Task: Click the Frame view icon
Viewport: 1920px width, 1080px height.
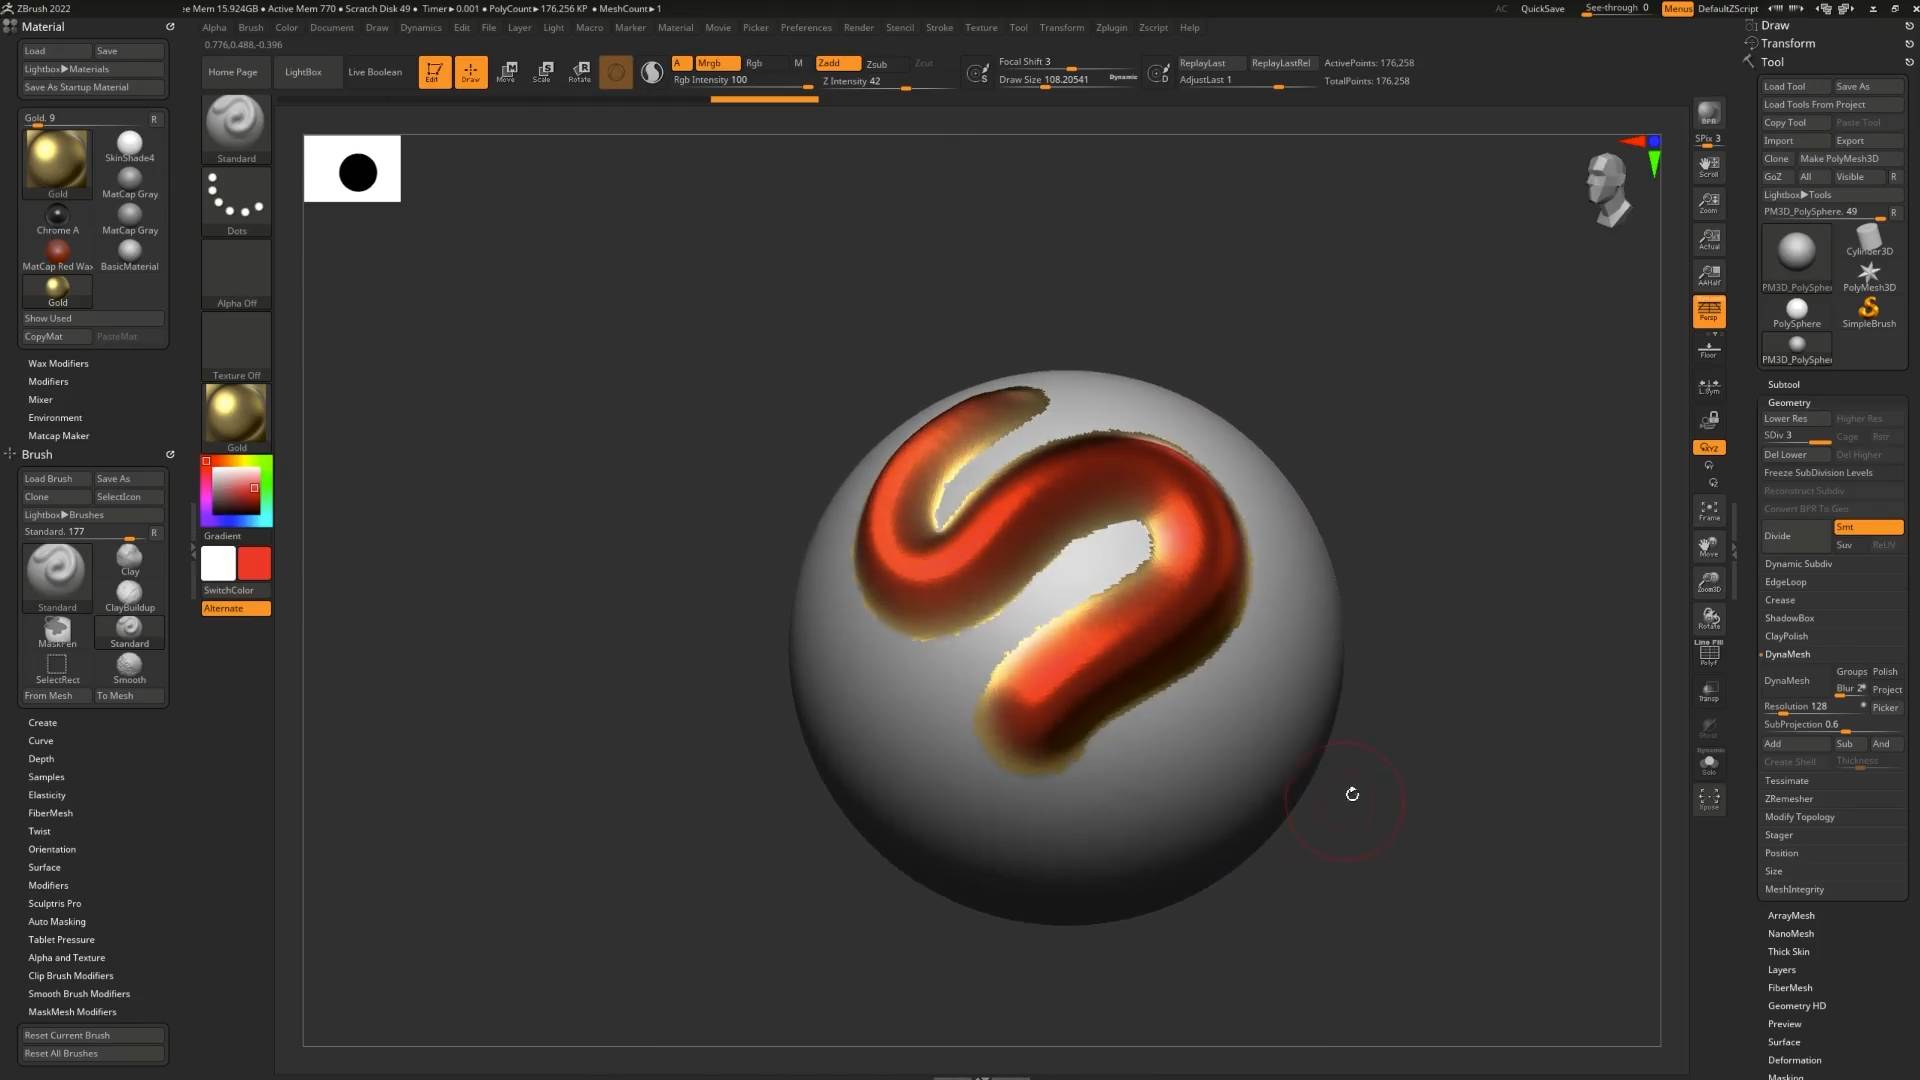Action: coord(1709,510)
